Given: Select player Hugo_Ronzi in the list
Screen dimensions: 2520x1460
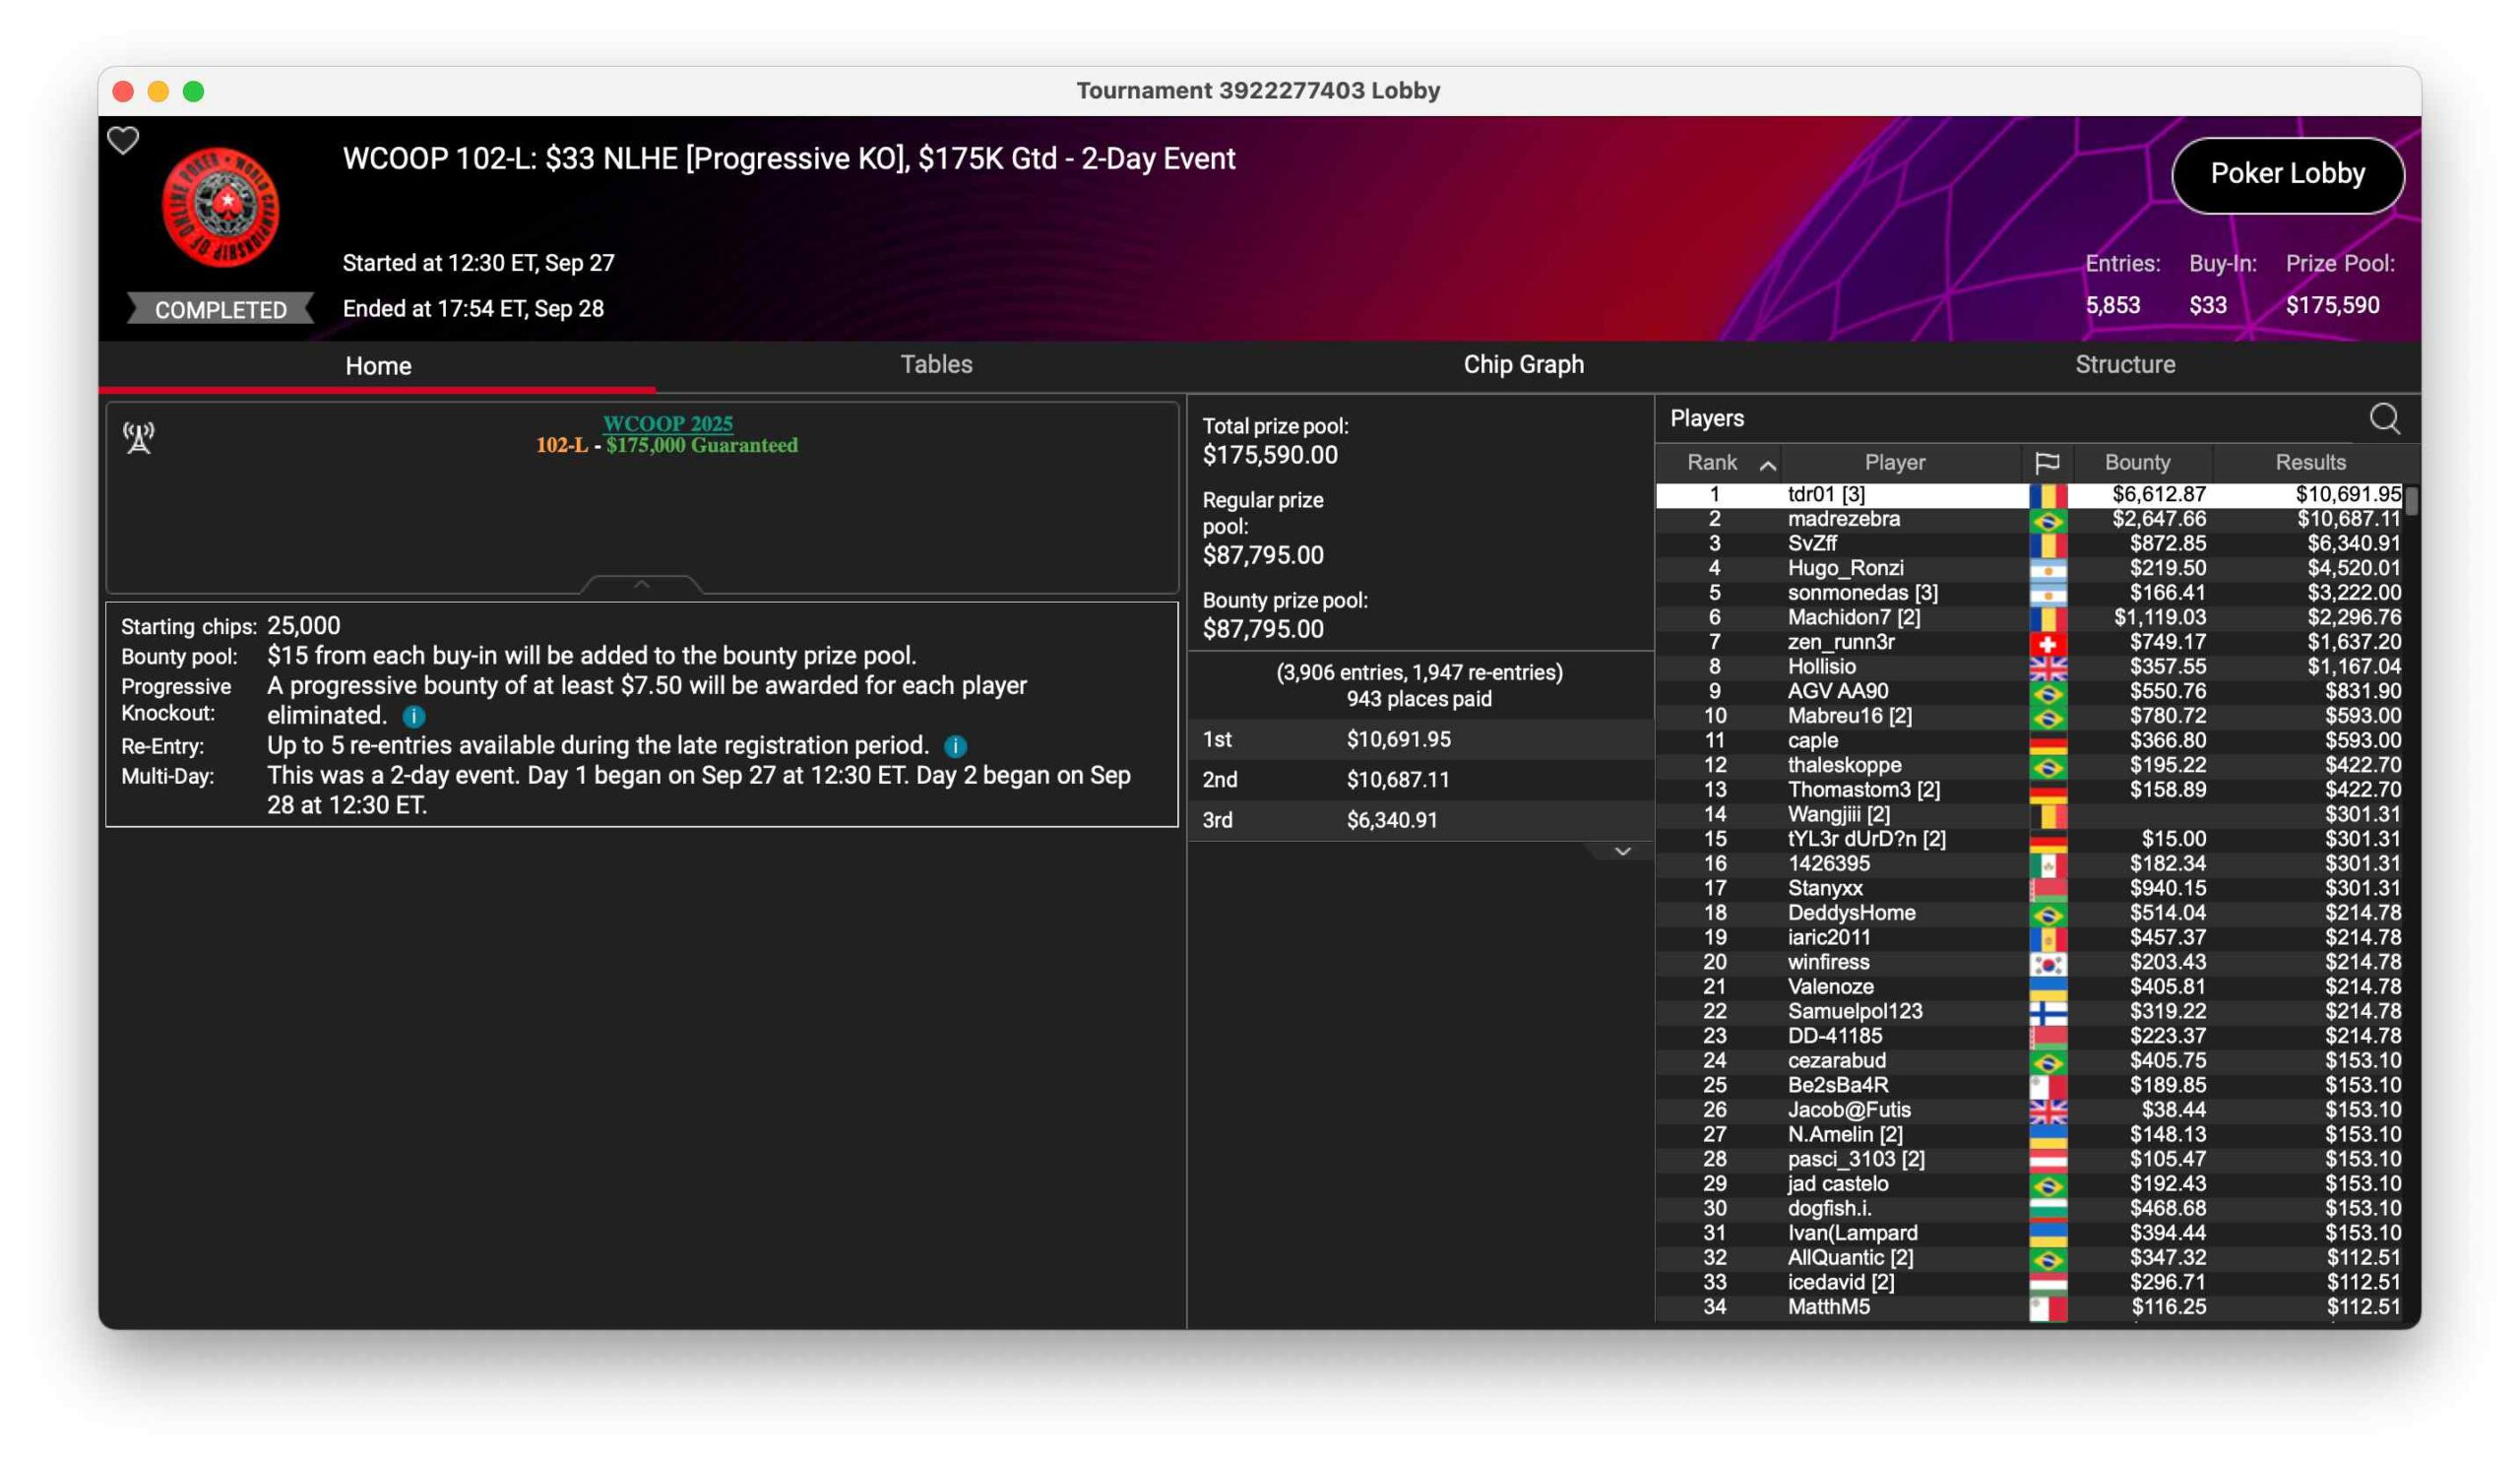Looking at the screenshot, I should pyautogui.click(x=1845, y=569).
